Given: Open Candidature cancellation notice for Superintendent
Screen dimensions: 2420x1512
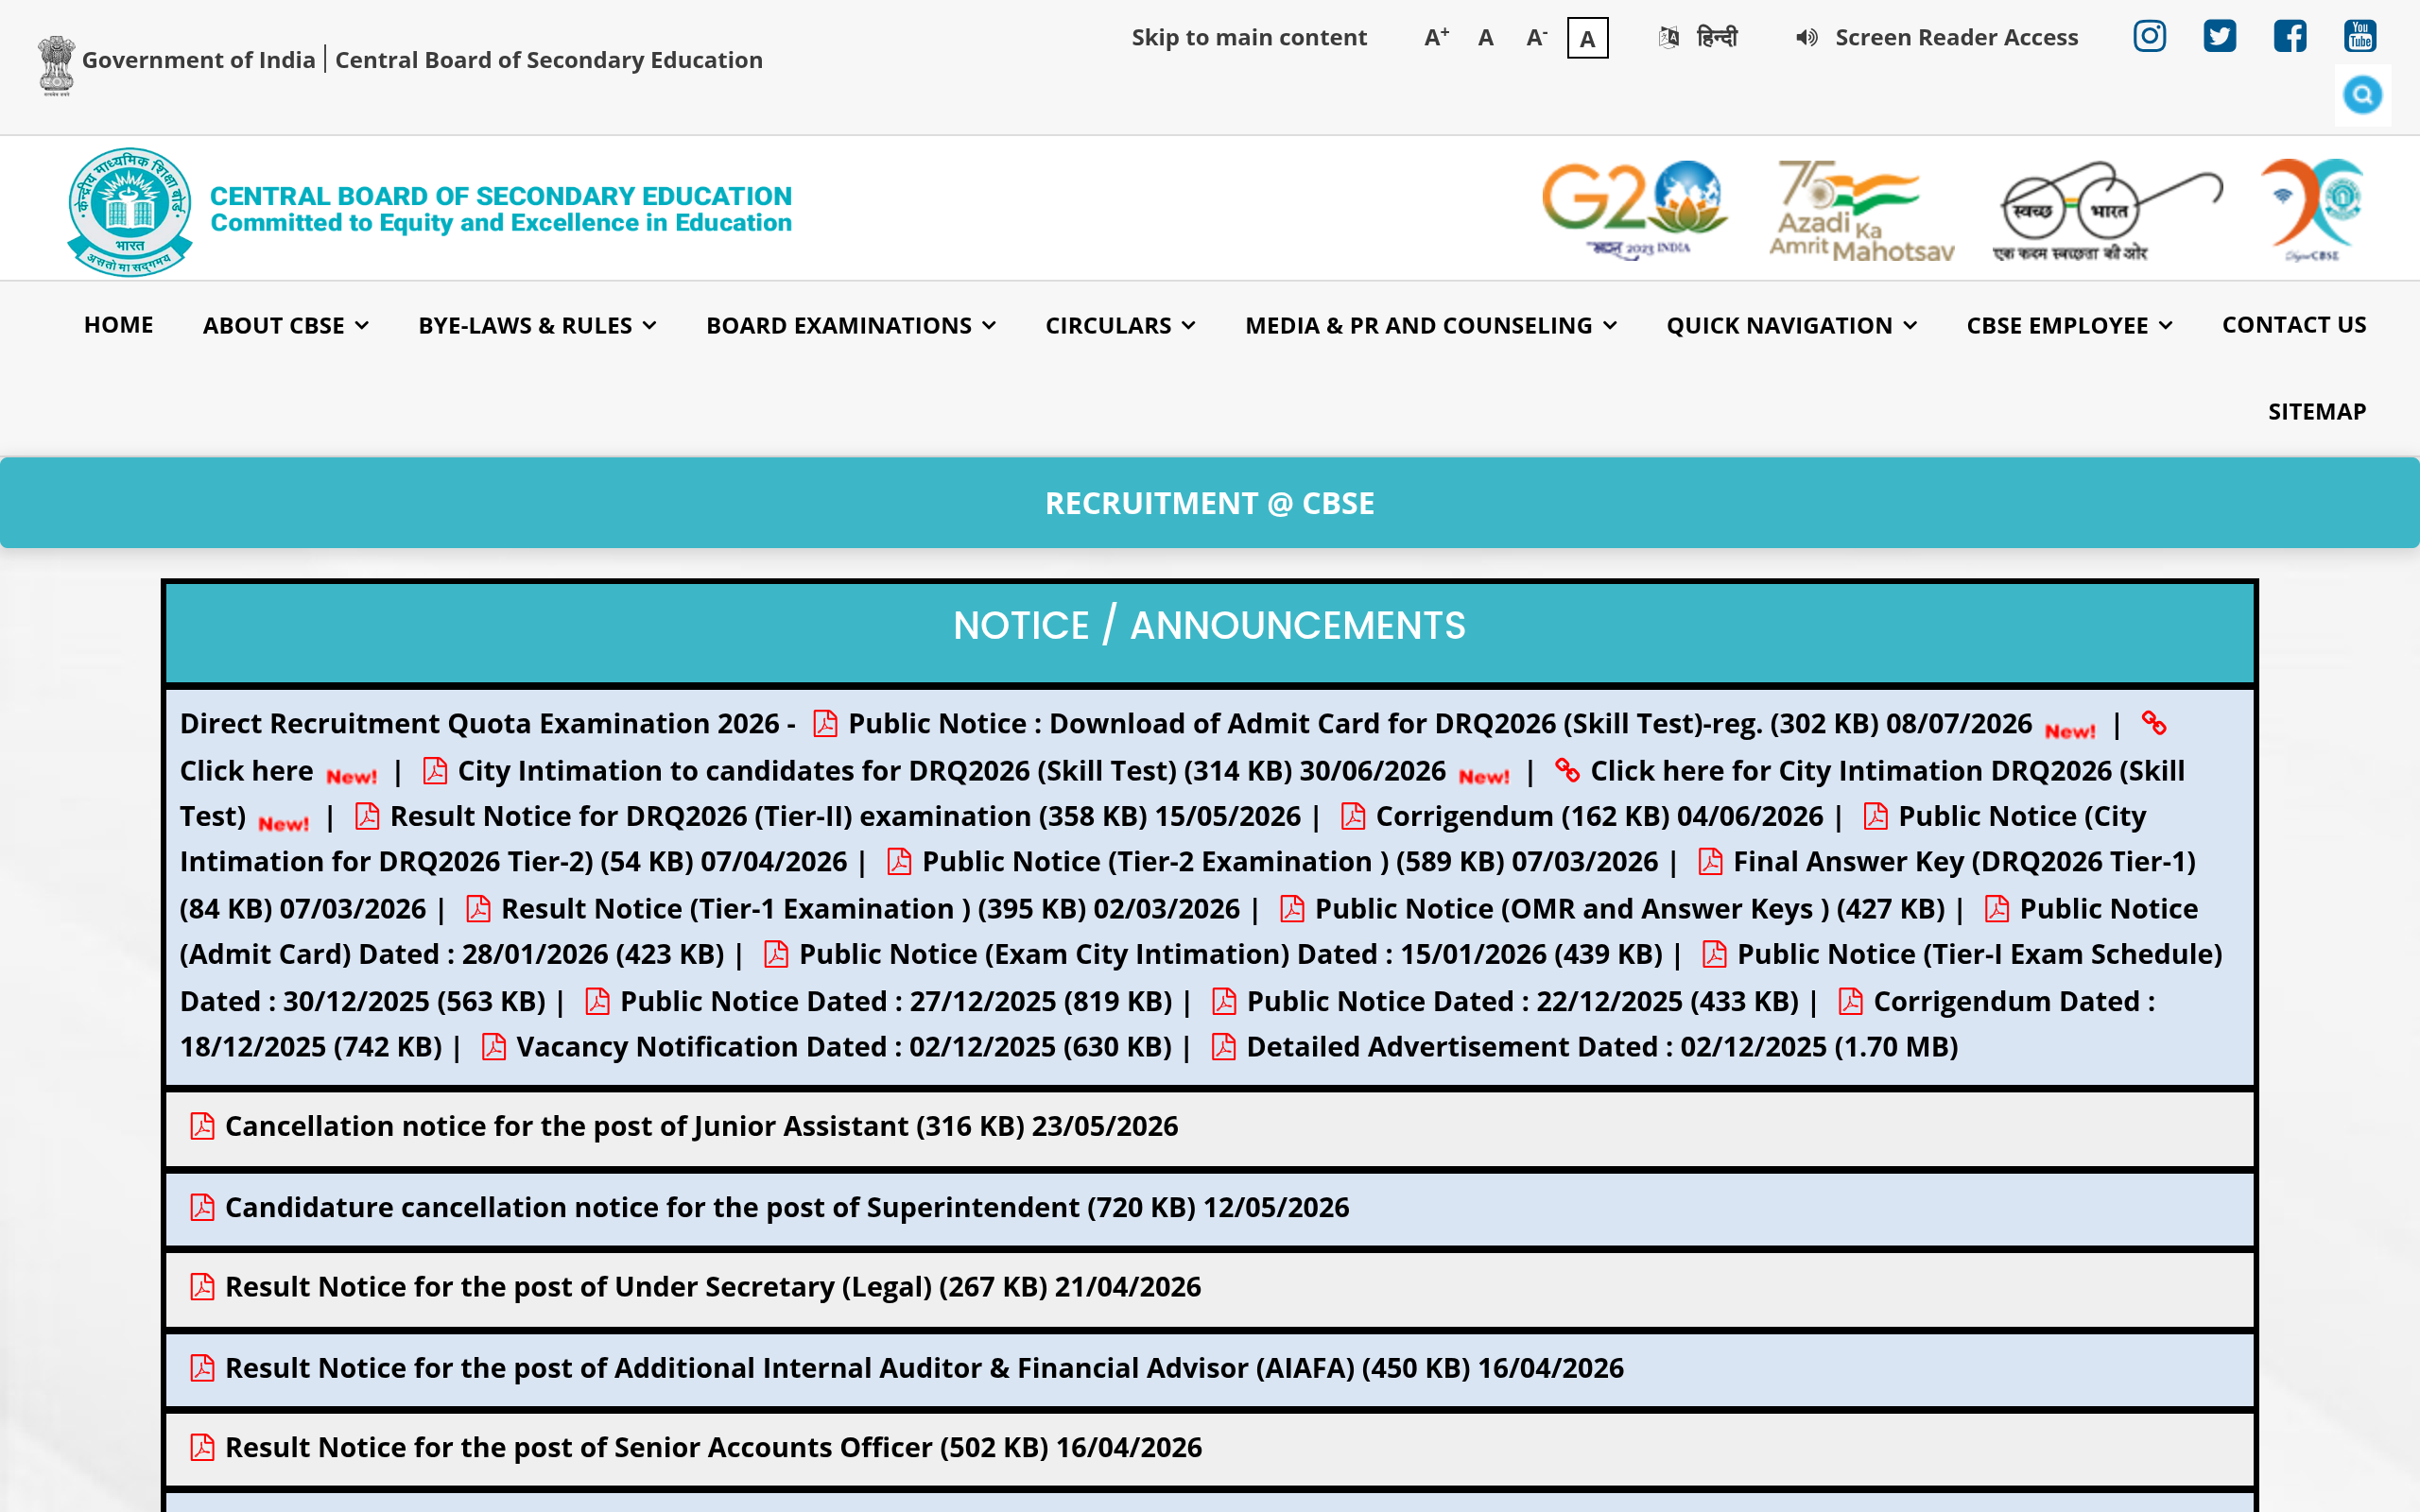Looking at the screenshot, I should point(787,1207).
